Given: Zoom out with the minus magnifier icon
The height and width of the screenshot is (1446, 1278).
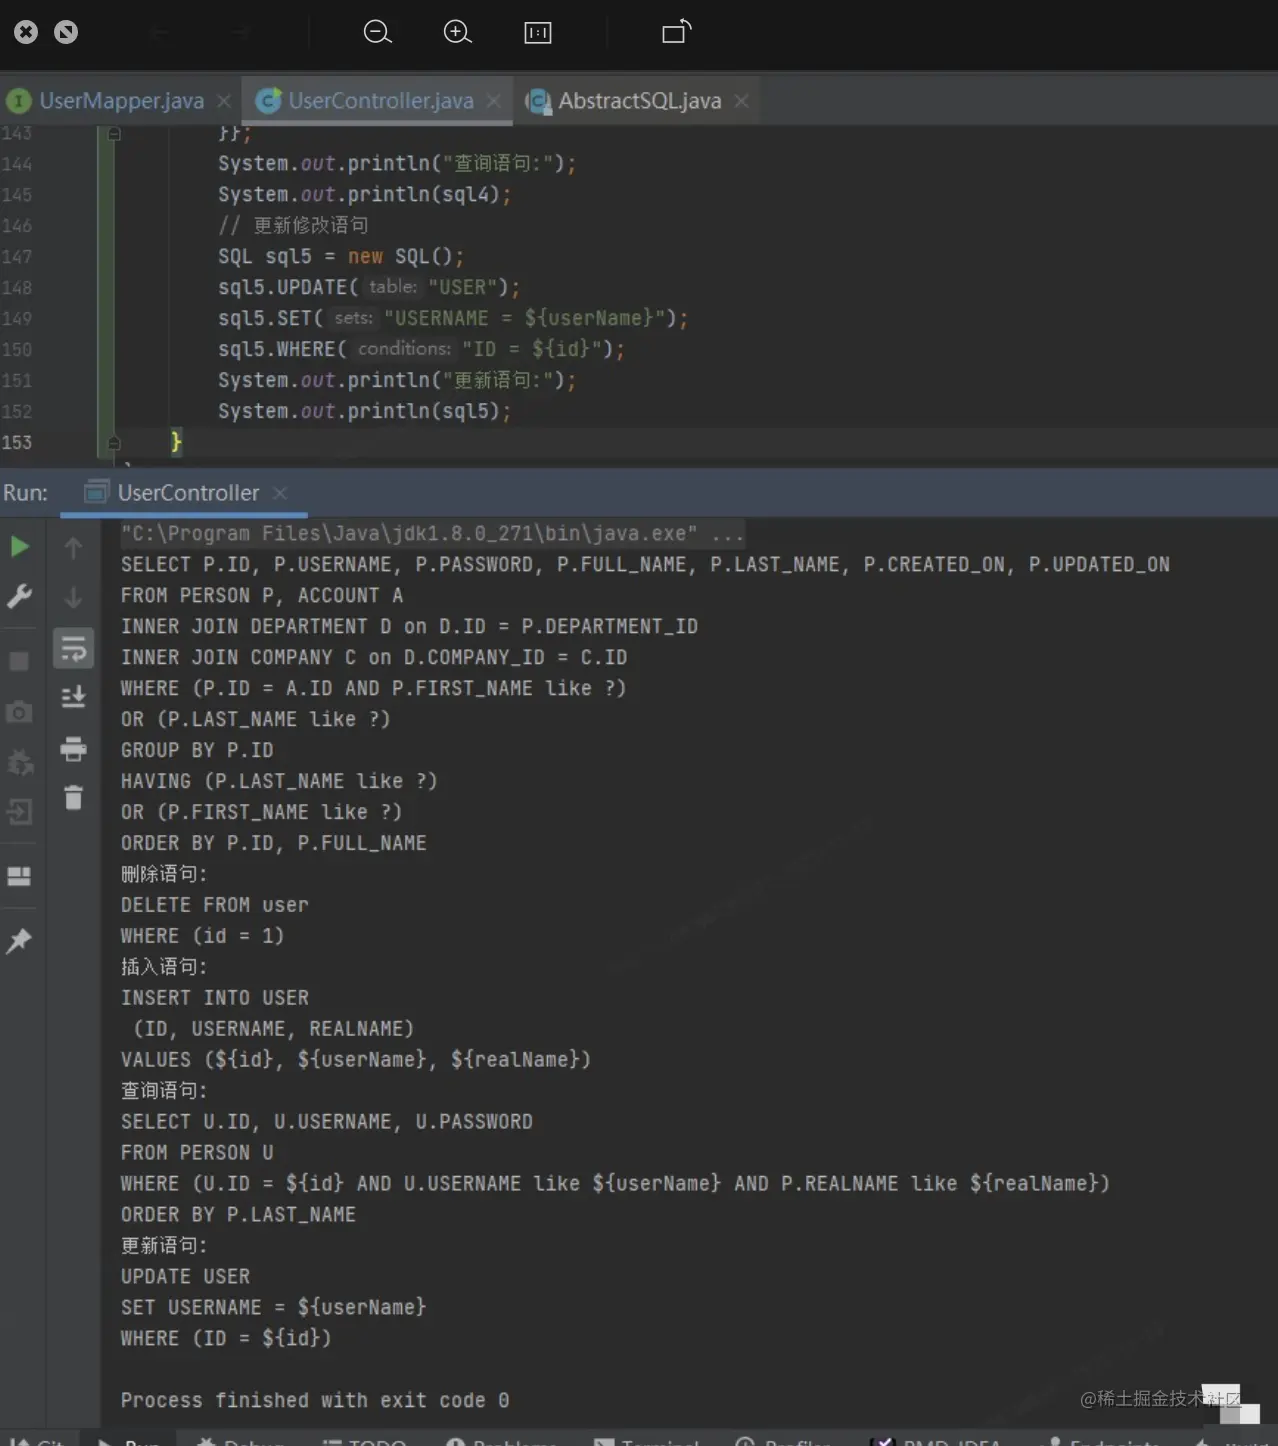Looking at the screenshot, I should coord(377,32).
